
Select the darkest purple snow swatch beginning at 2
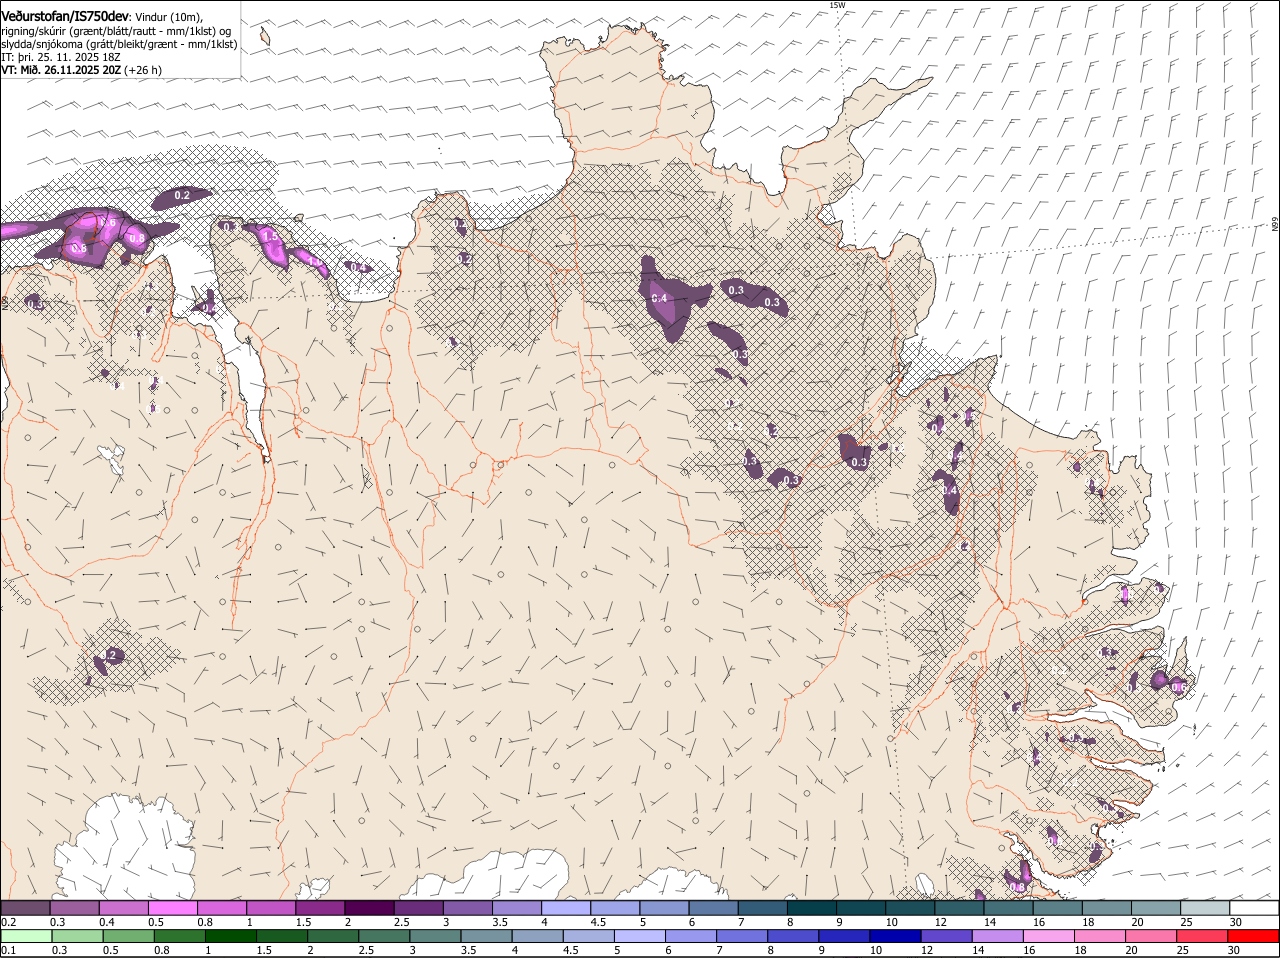click(369, 908)
